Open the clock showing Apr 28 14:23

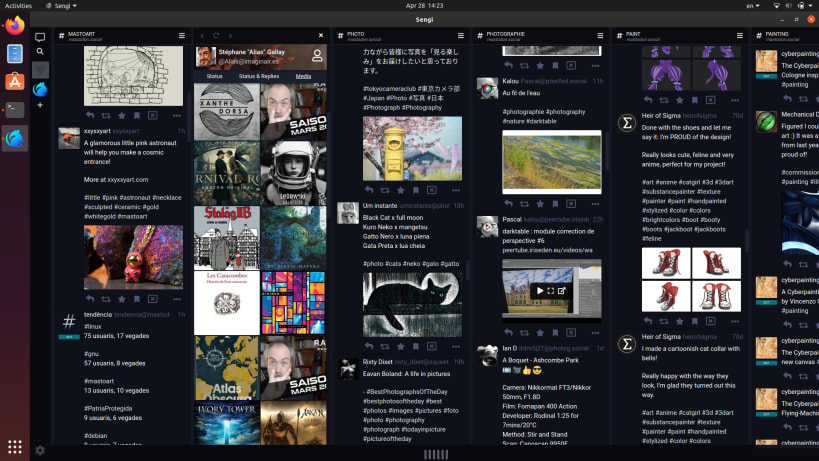[x=424, y=6]
